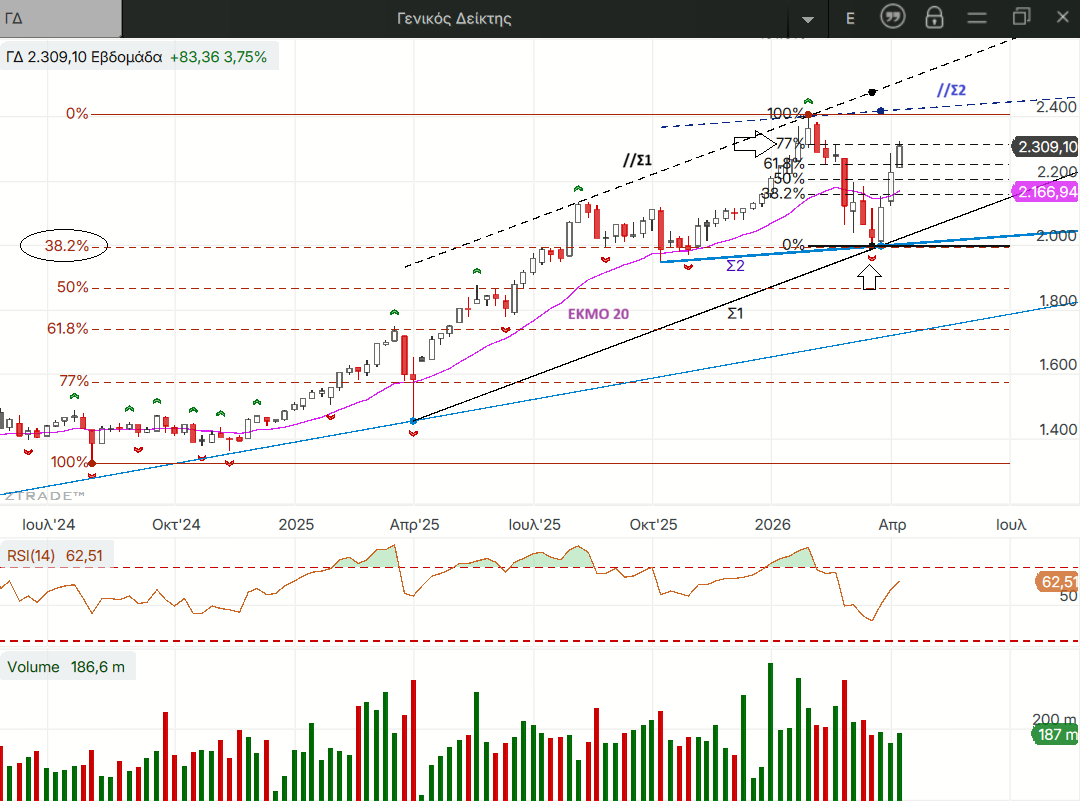Click the upward white arrow annotation
Viewport: 1080px width, 801px height.
pyautogui.click(x=870, y=278)
